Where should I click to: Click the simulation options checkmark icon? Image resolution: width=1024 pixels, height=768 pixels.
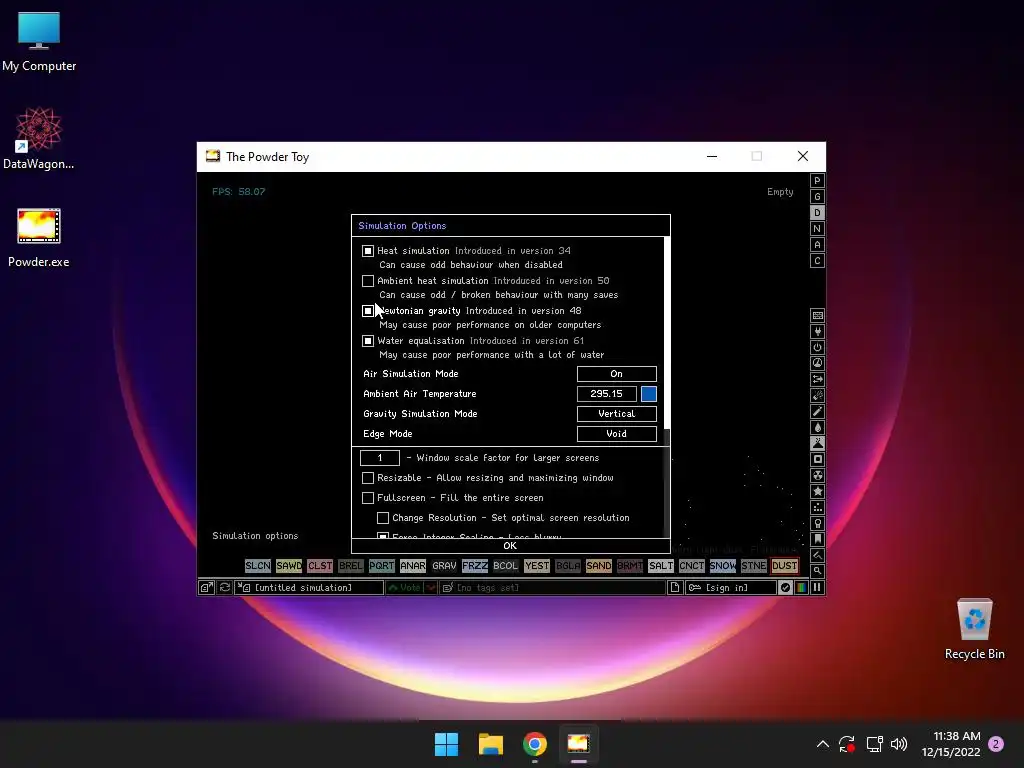click(x=786, y=587)
